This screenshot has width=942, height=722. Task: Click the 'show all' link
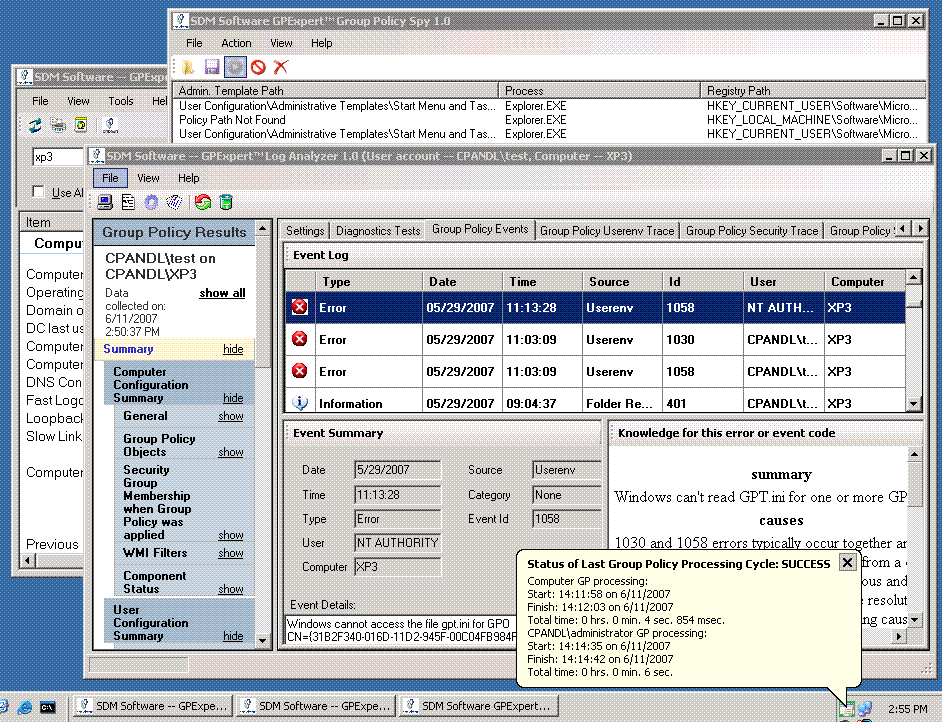222,293
